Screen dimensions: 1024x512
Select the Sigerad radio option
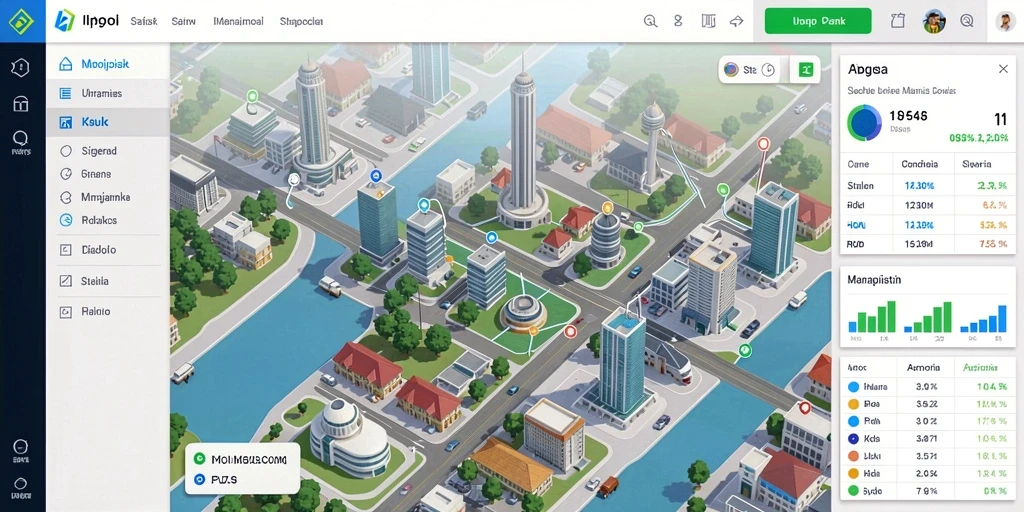point(89,151)
